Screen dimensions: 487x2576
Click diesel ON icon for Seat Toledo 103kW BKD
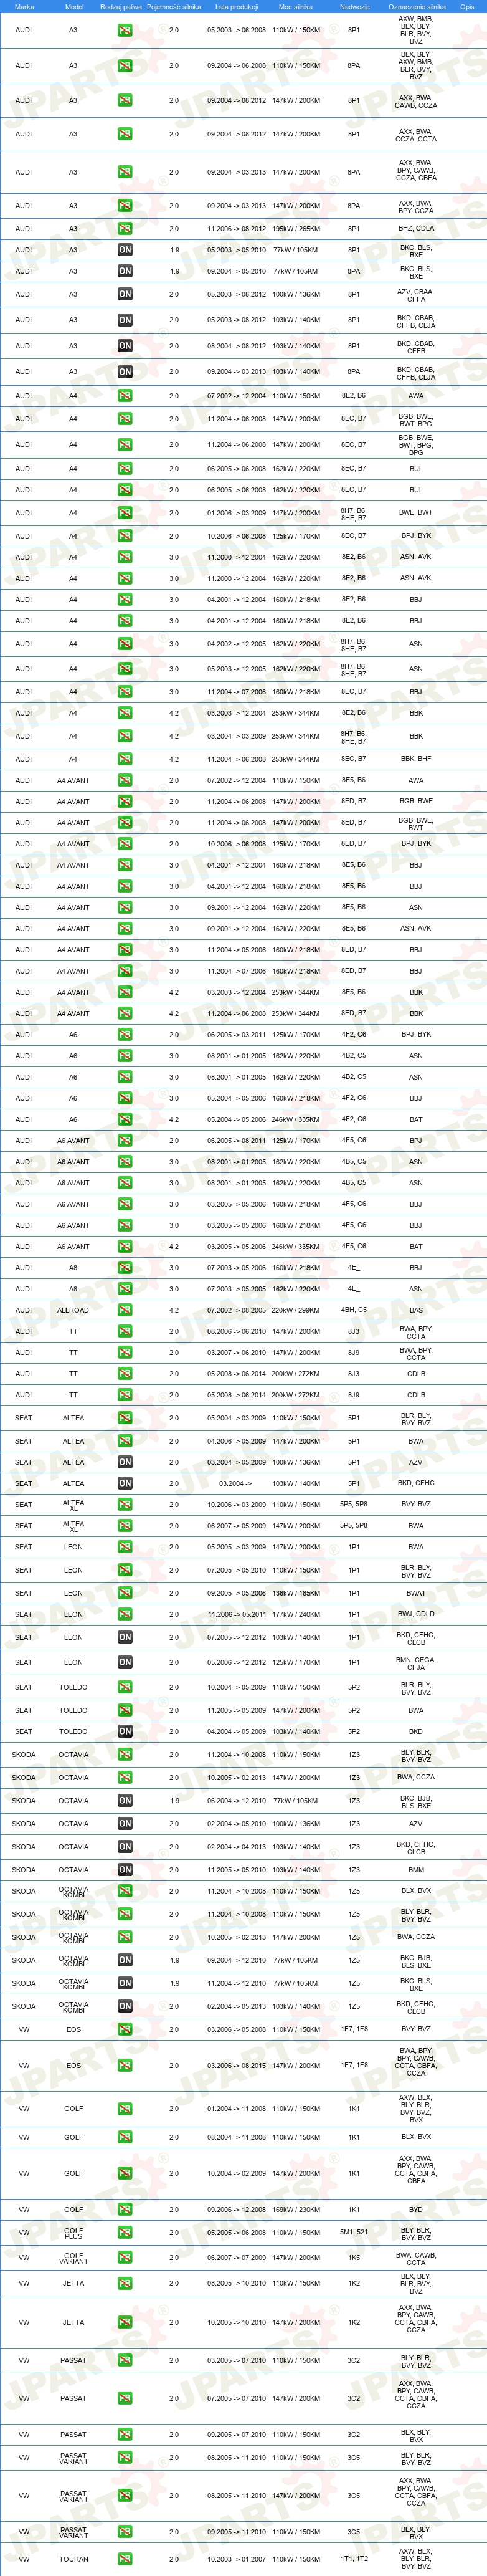(x=125, y=1731)
